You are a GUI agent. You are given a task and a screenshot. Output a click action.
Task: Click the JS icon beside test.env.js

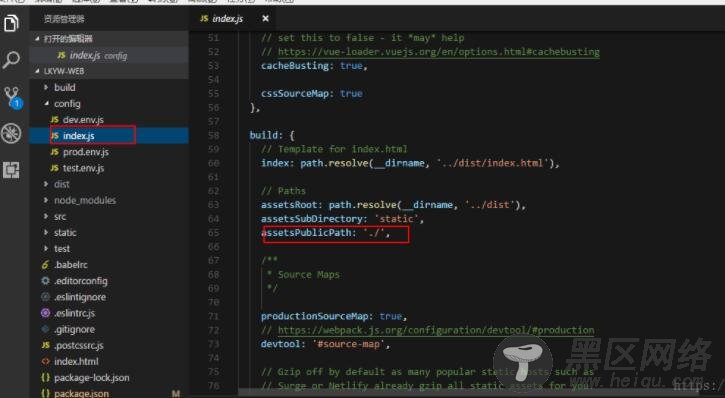click(55, 168)
